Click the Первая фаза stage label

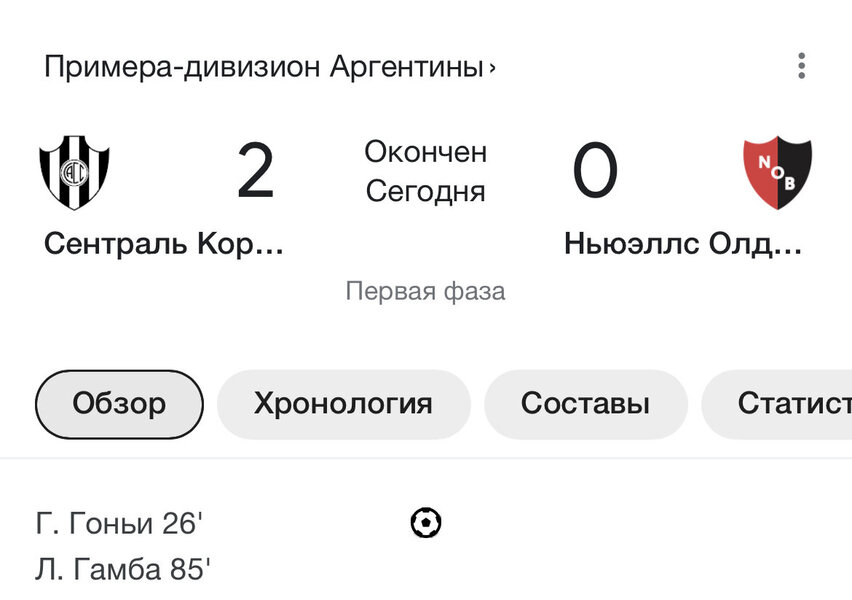point(425,291)
